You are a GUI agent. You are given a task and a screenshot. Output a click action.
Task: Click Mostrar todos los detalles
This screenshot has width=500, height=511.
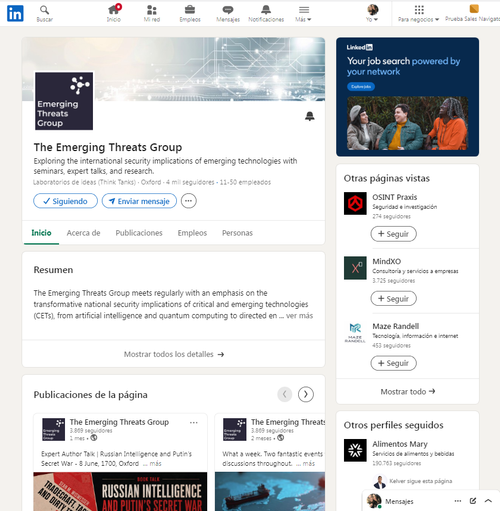[174, 354]
